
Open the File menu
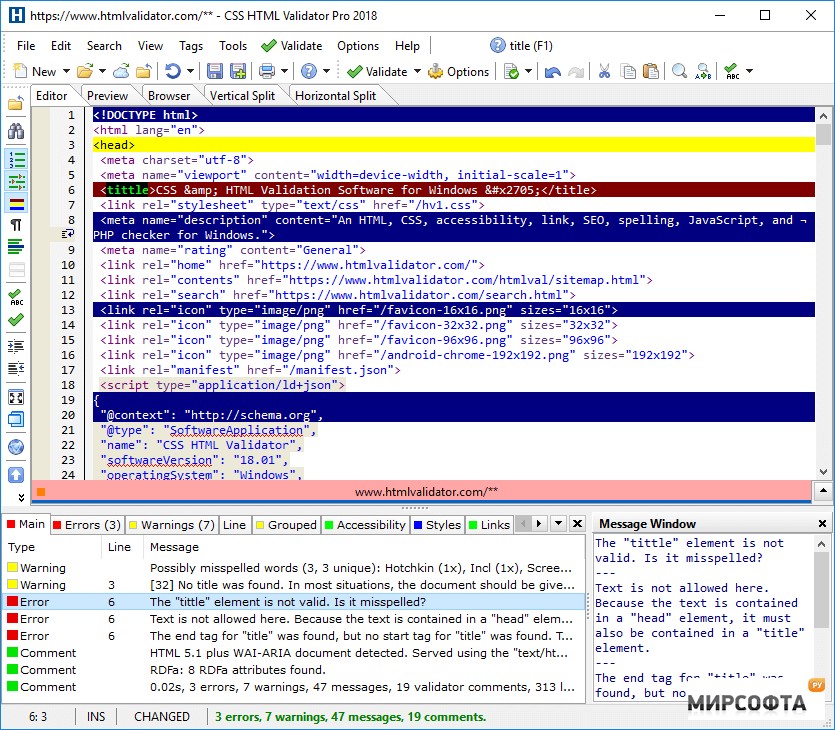pyautogui.click(x=26, y=46)
